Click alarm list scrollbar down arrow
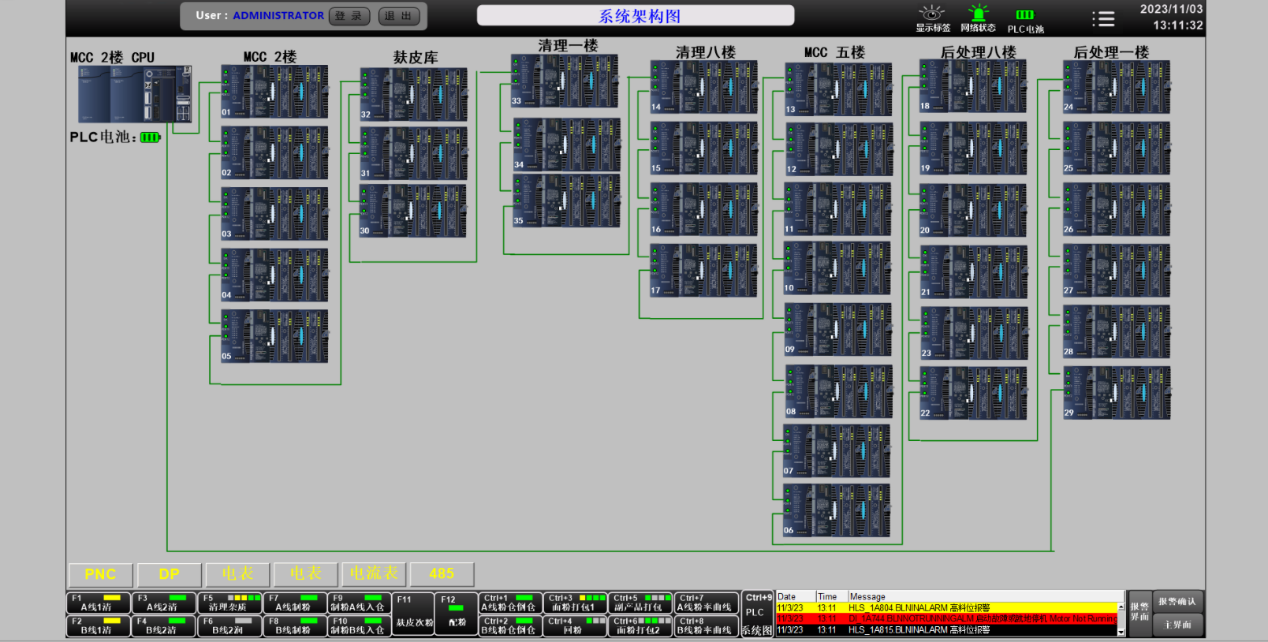Viewport: 1268px width, 642px height. (x=1120, y=631)
